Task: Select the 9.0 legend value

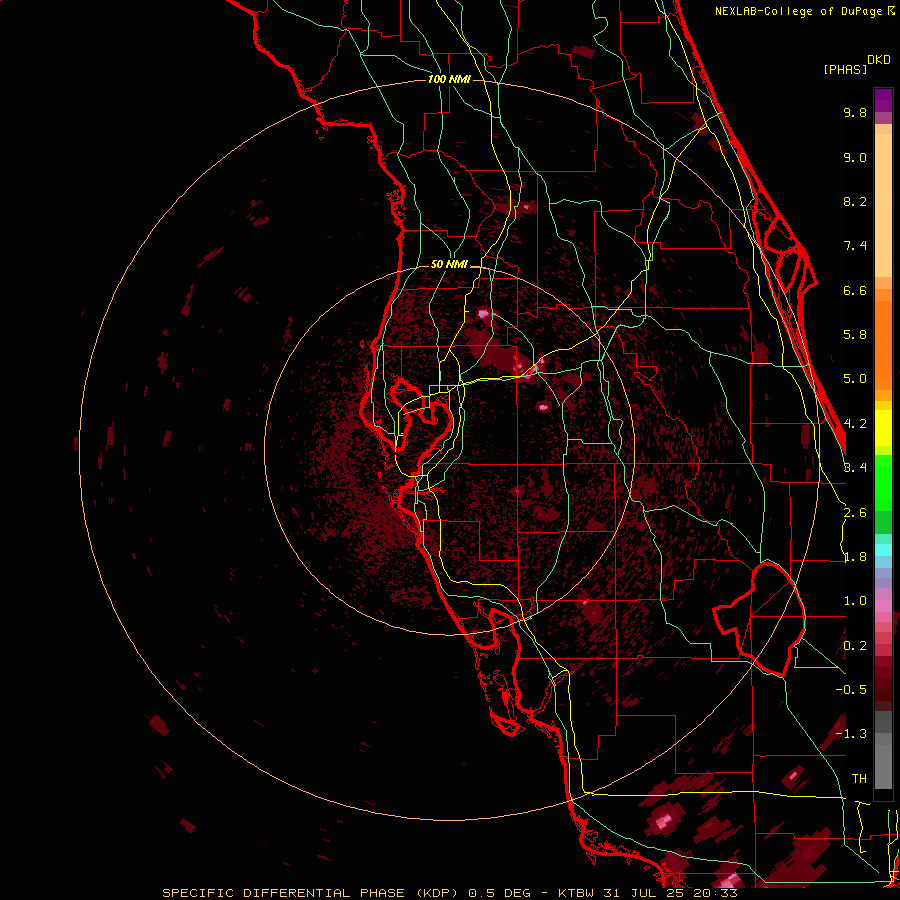Action: 855,157
